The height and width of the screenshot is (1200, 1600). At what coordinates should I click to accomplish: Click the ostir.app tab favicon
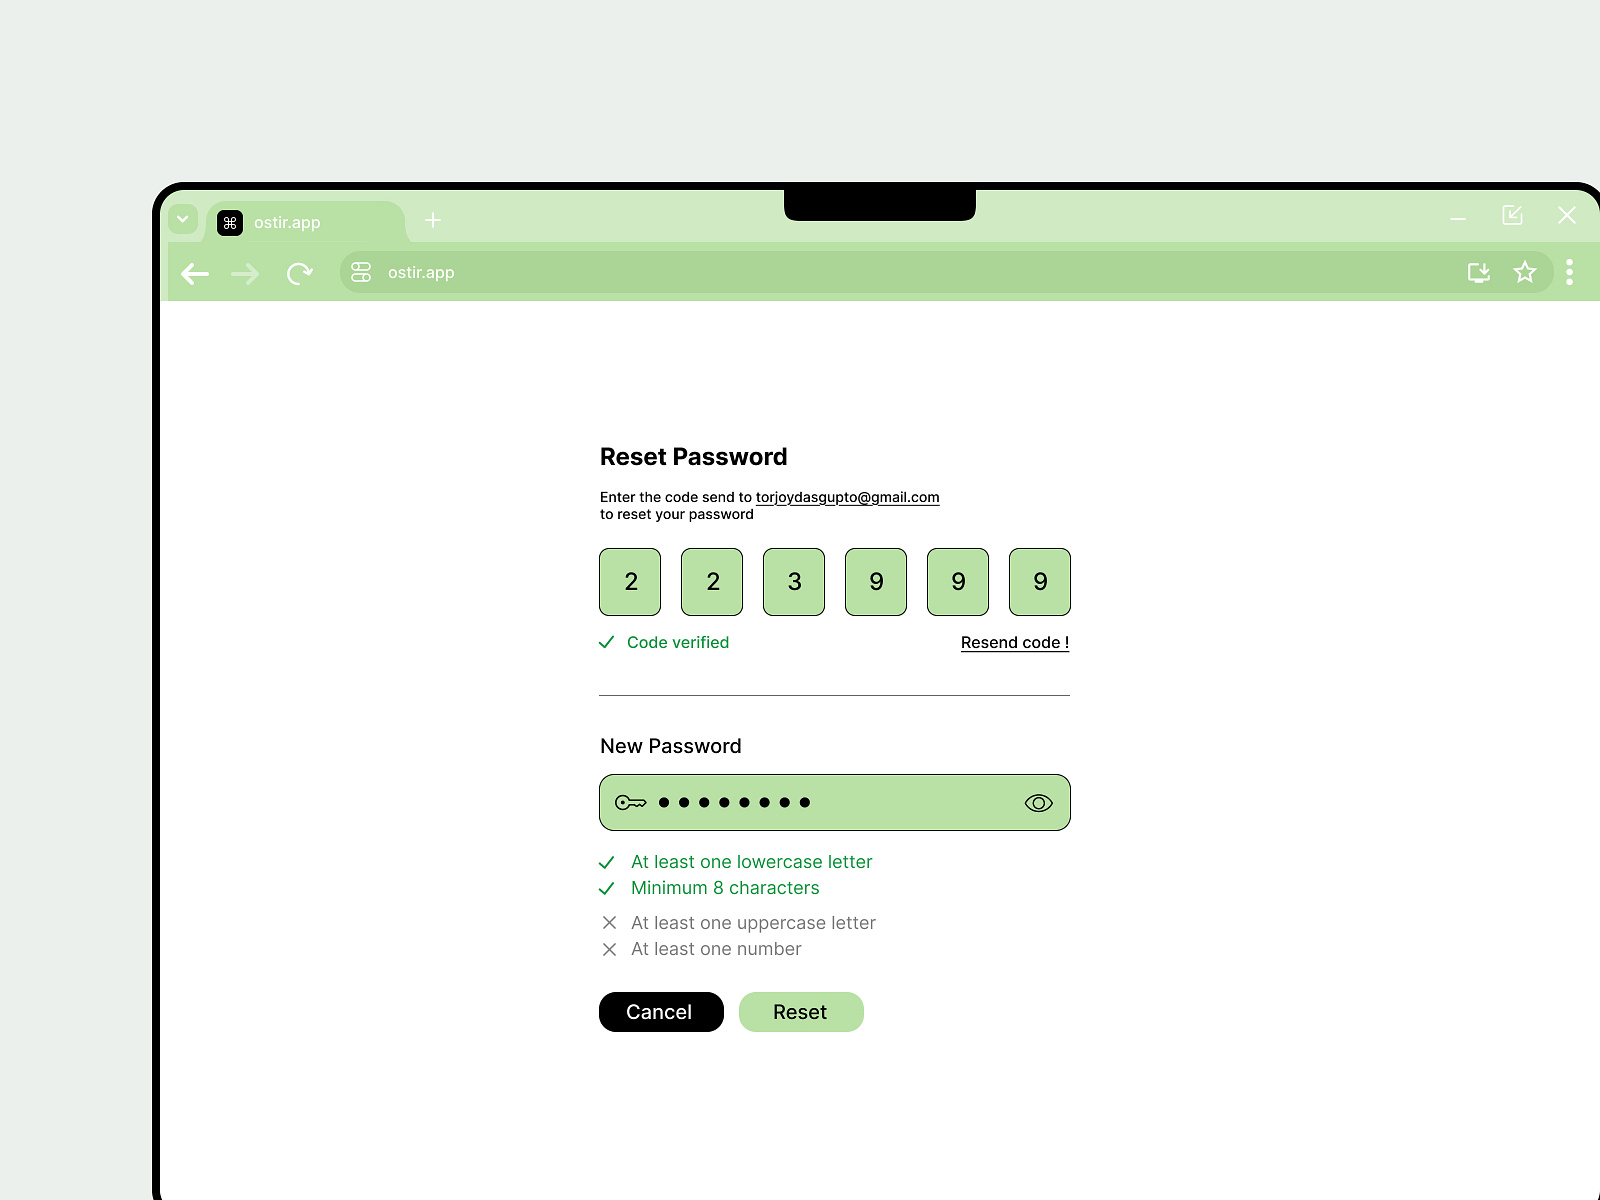(230, 223)
